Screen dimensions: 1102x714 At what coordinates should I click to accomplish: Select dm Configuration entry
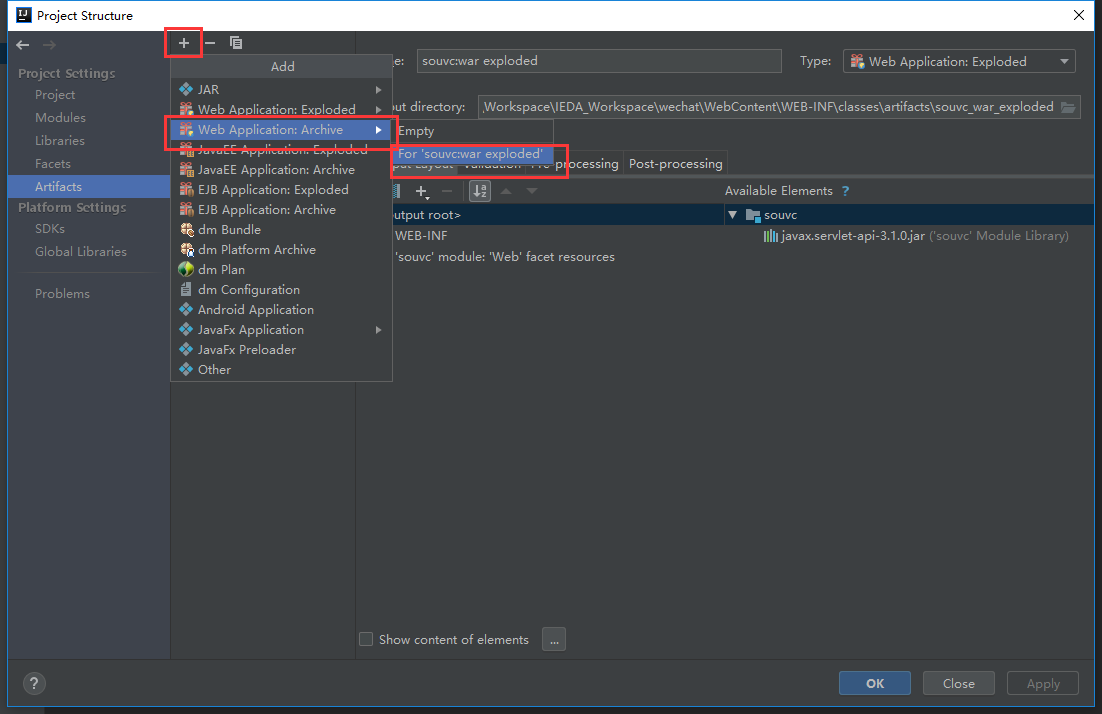[281, 290]
